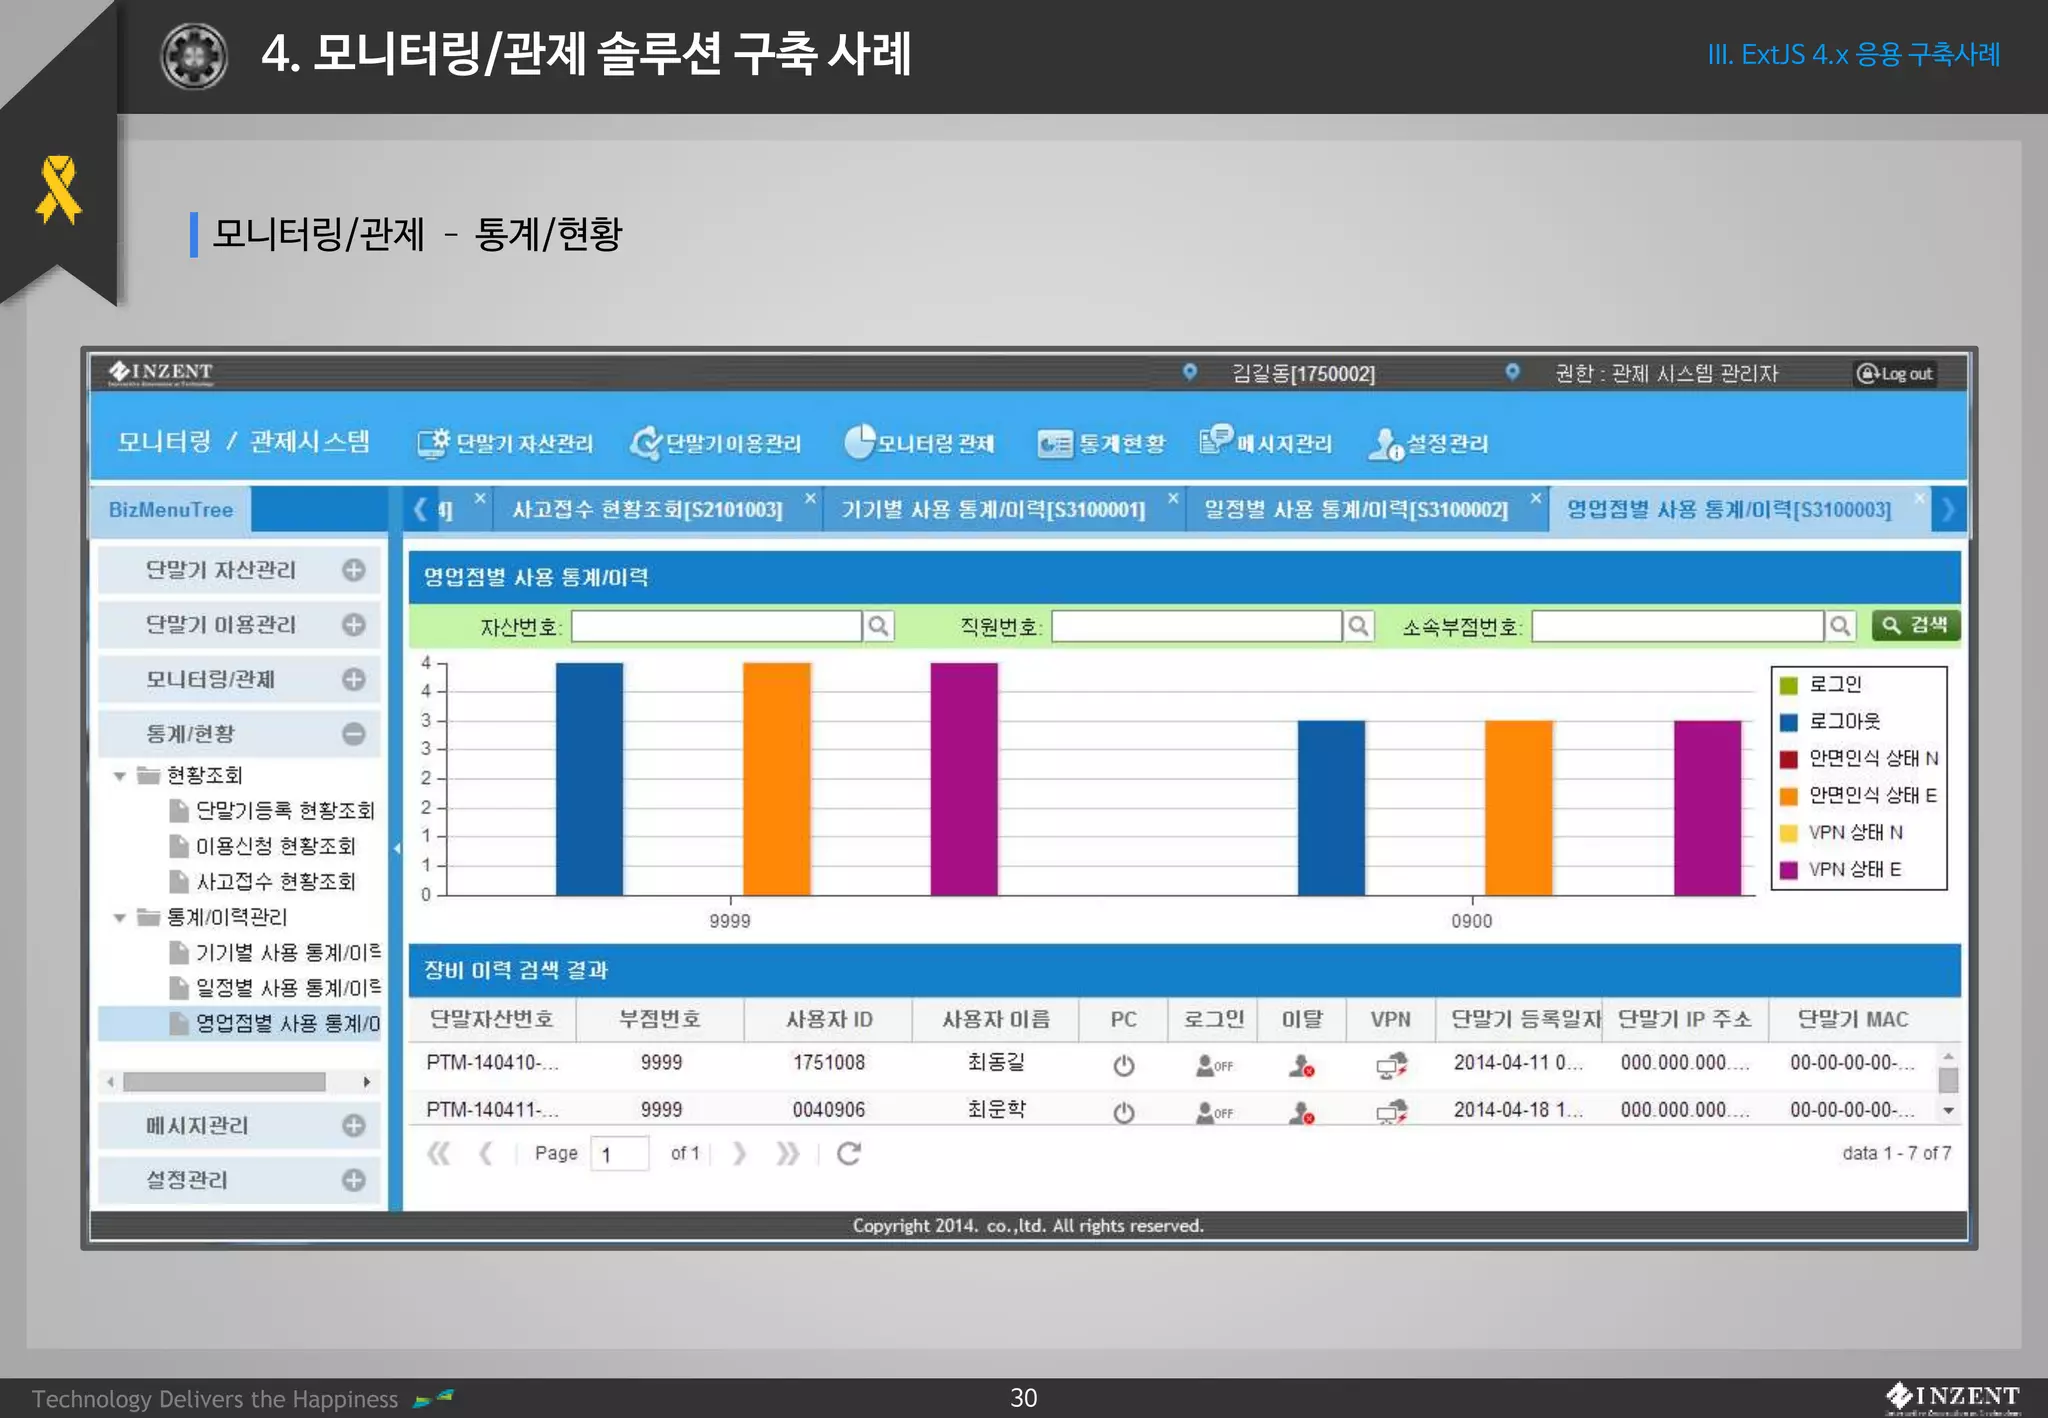This screenshot has height=1418, width=2048.
Task: Toggle VPN 상태 N legend swatch
Action: [1789, 833]
